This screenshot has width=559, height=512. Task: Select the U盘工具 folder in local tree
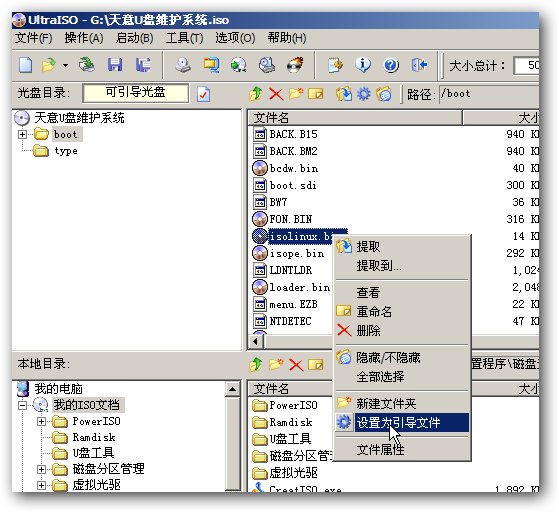tap(93, 453)
